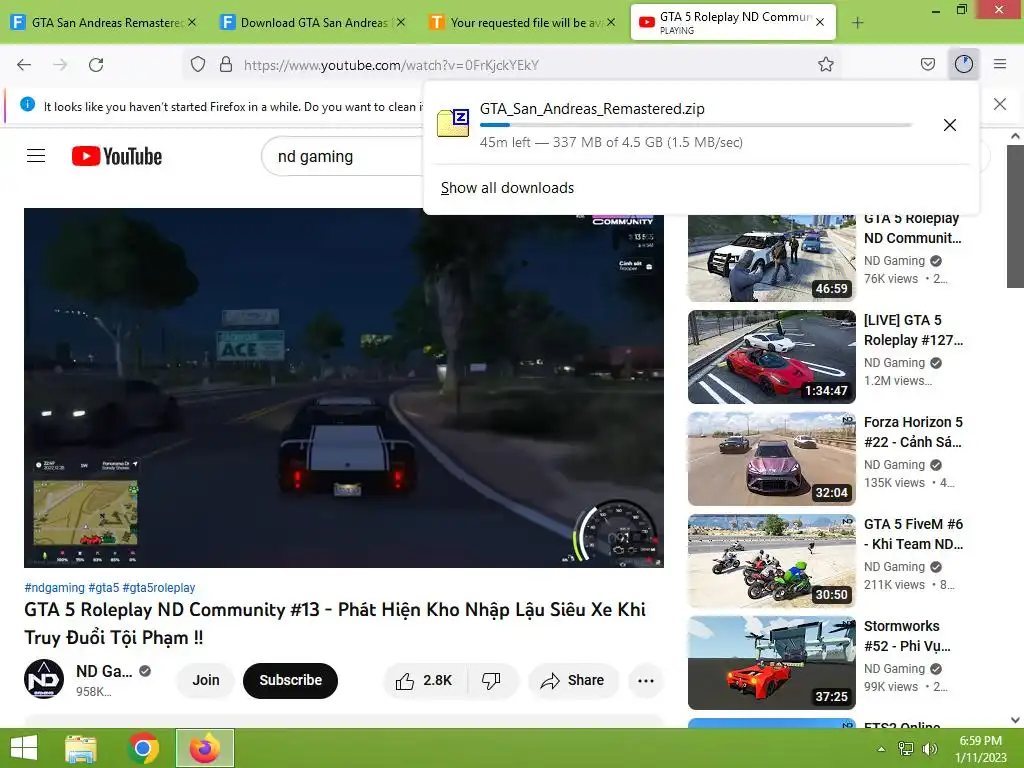The height and width of the screenshot is (768, 1024).
Task: Click the YouTube logo to go home
Action: (117, 156)
